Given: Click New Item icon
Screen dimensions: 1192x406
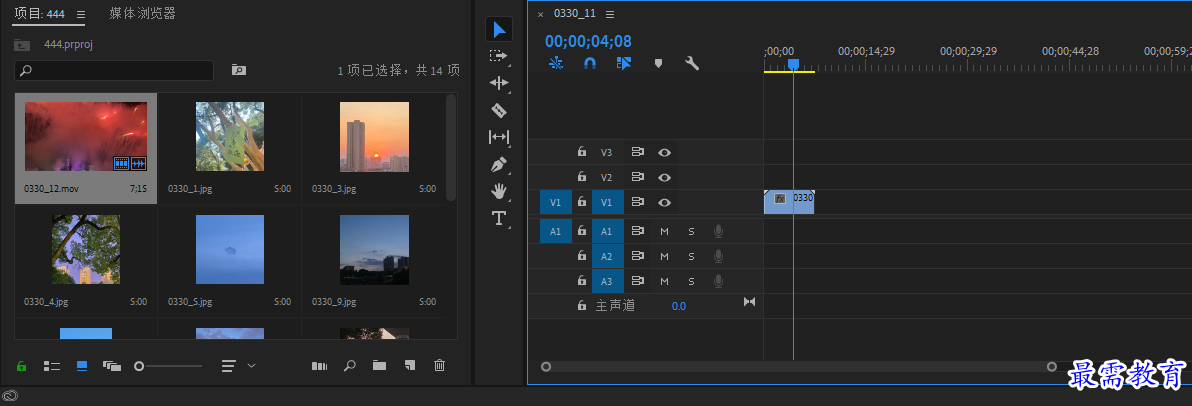Looking at the screenshot, I should (x=410, y=366).
